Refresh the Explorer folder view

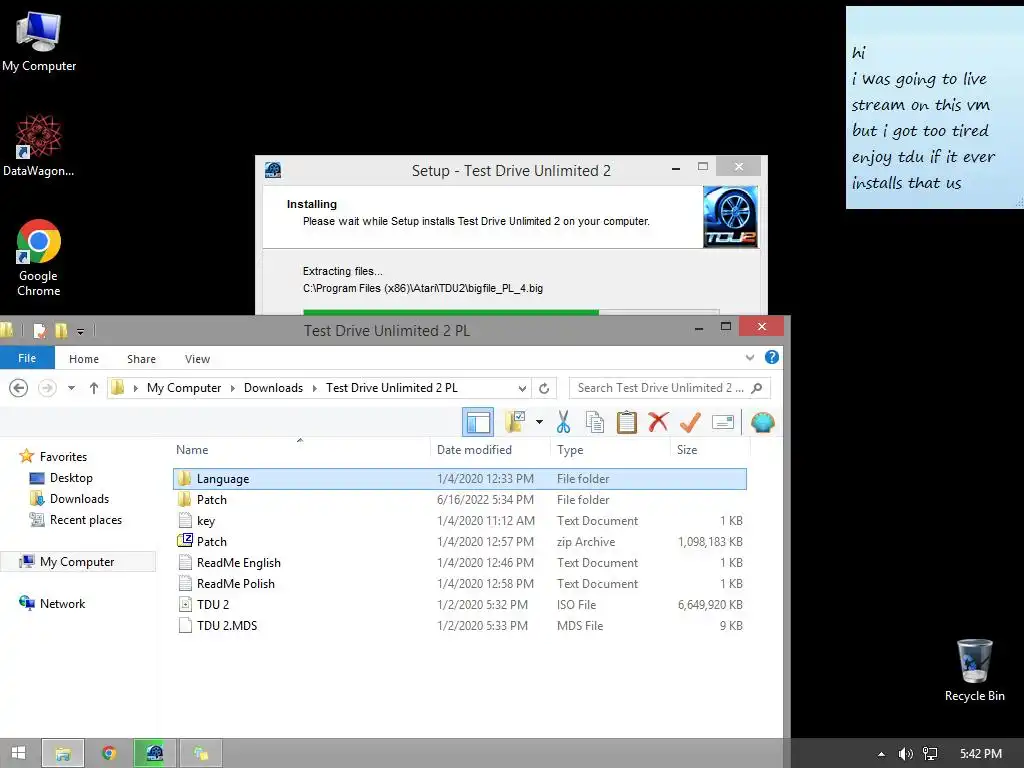pos(544,389)
